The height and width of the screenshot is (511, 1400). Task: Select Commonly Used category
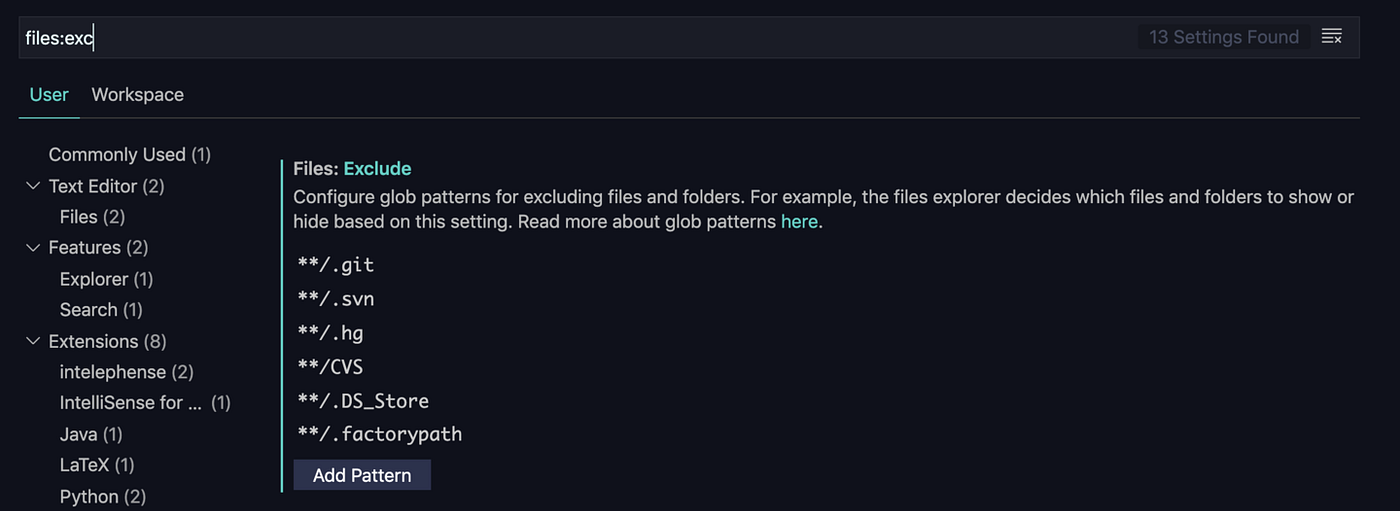(130, 154)
